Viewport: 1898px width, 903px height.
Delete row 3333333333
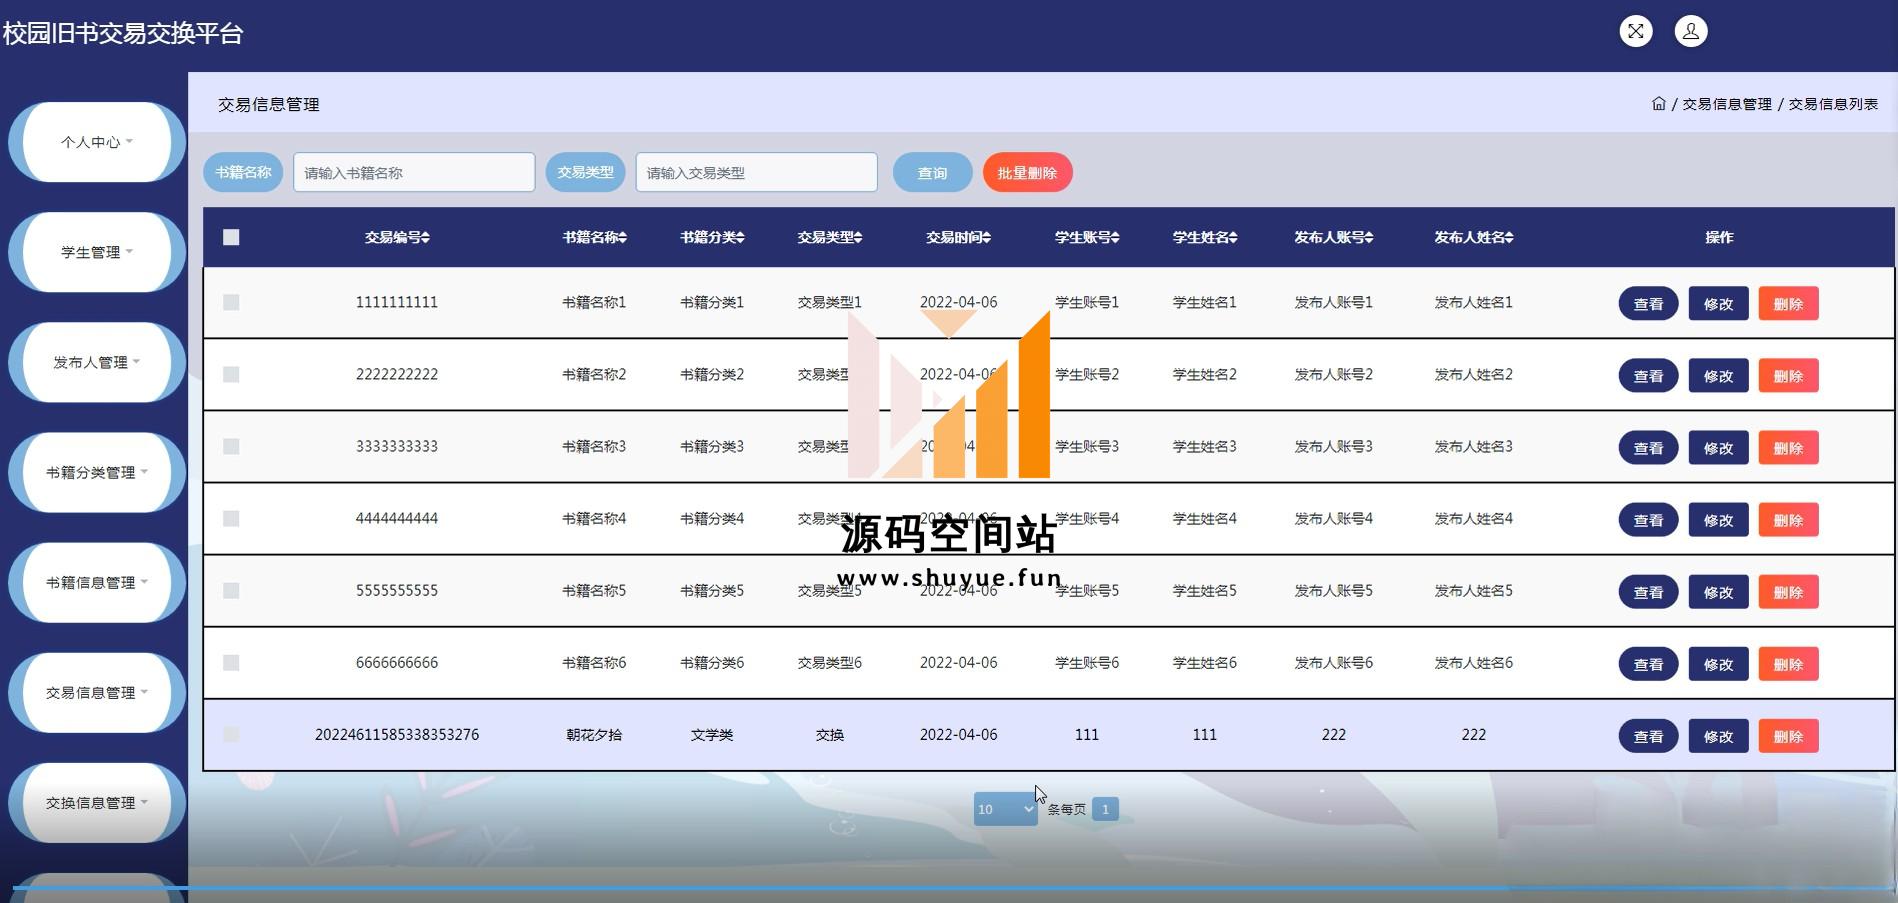1788,448
